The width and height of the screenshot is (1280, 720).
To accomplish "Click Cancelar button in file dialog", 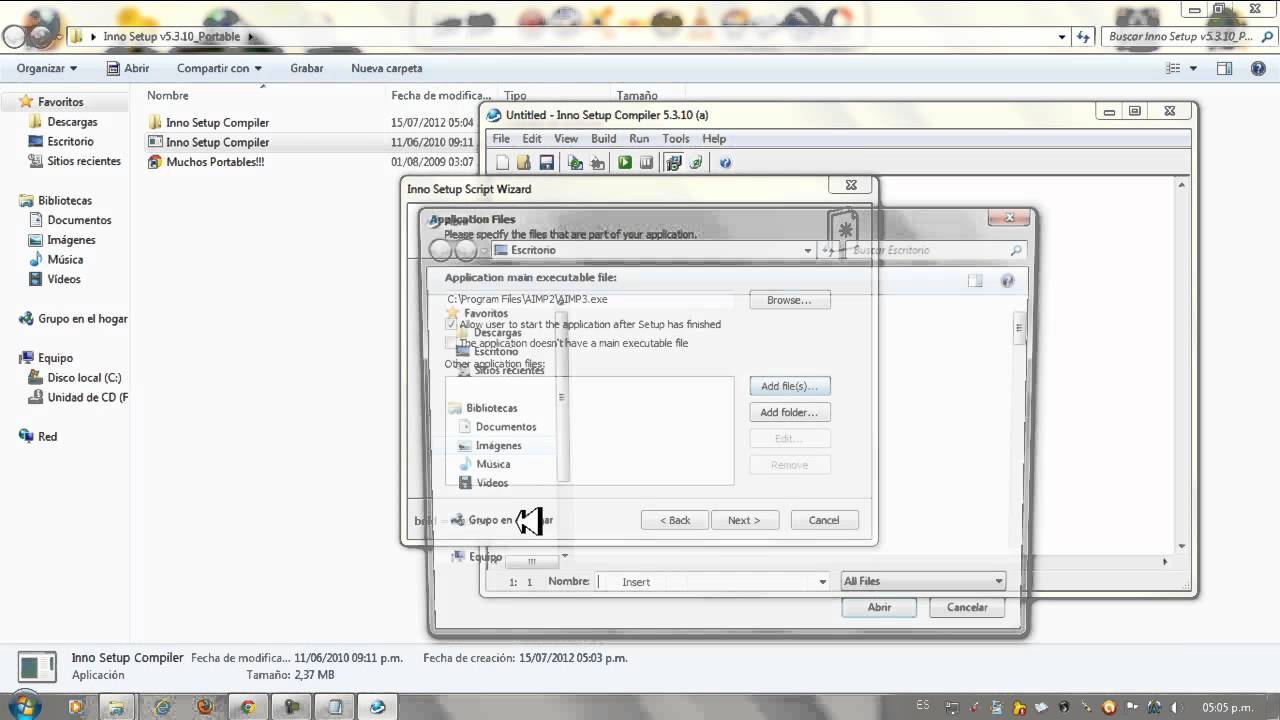I will click(x=967, y=607).
